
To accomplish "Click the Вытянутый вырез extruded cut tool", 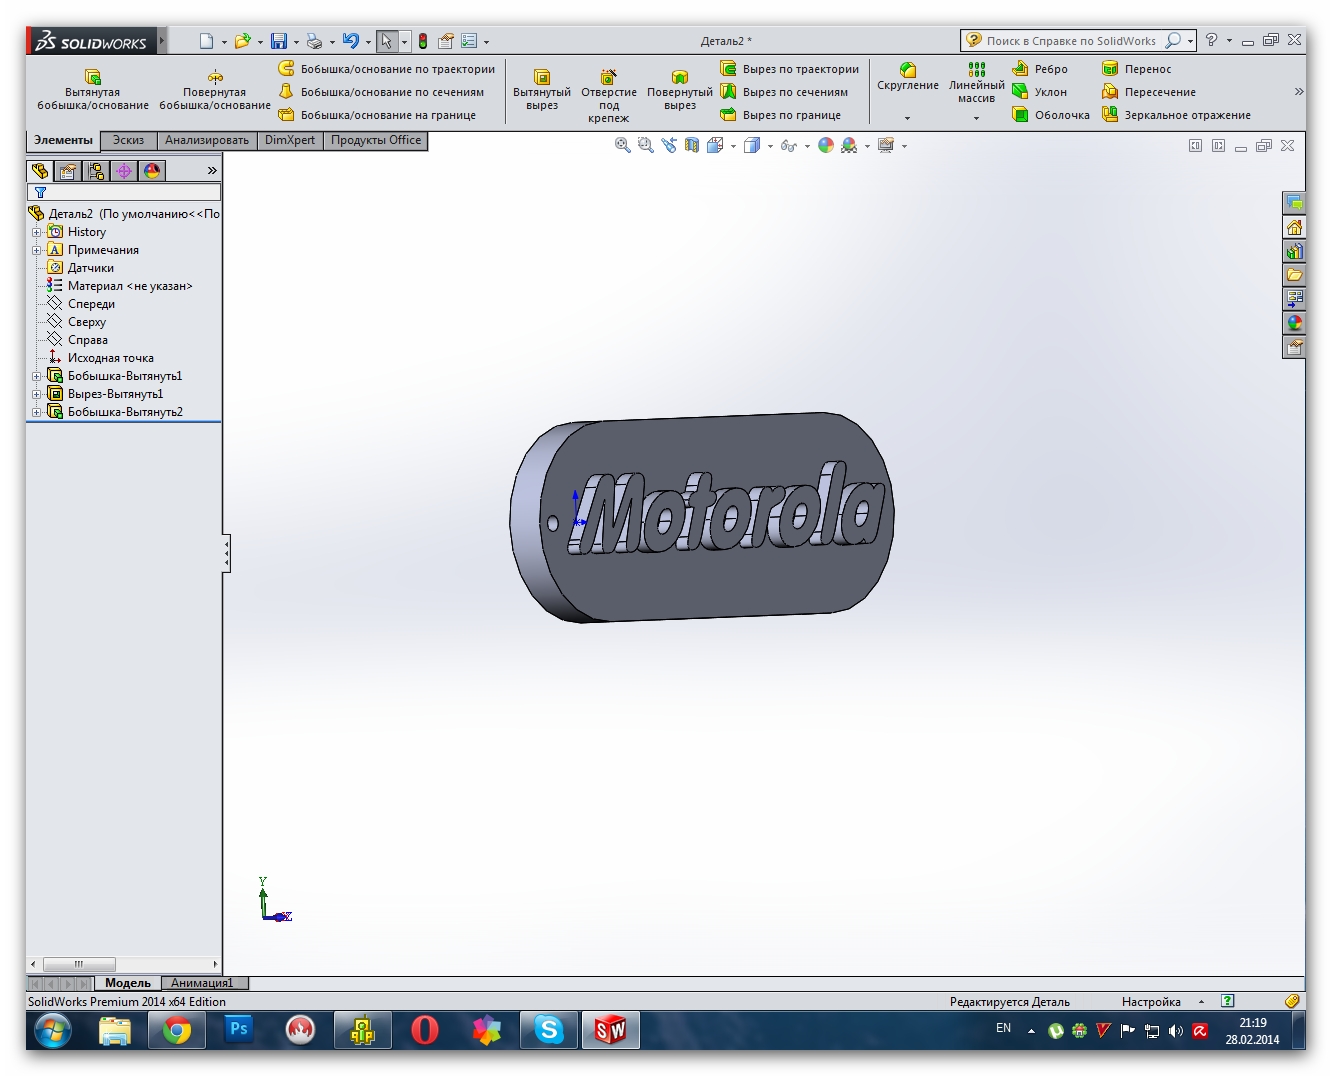I will [542, 90].
